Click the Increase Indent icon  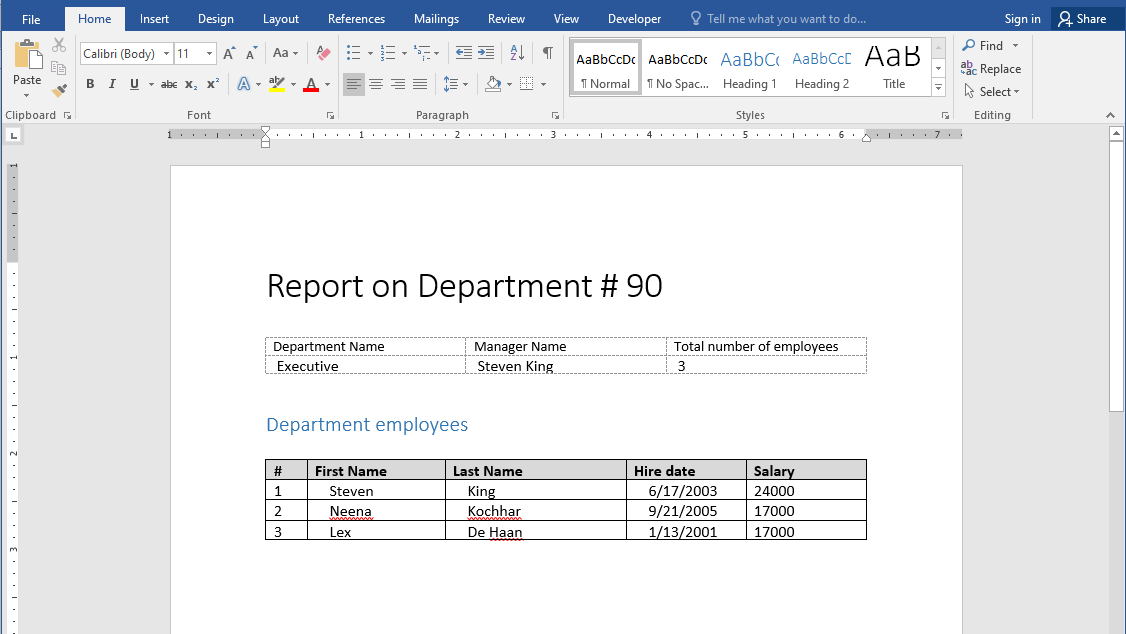(486, 53)
